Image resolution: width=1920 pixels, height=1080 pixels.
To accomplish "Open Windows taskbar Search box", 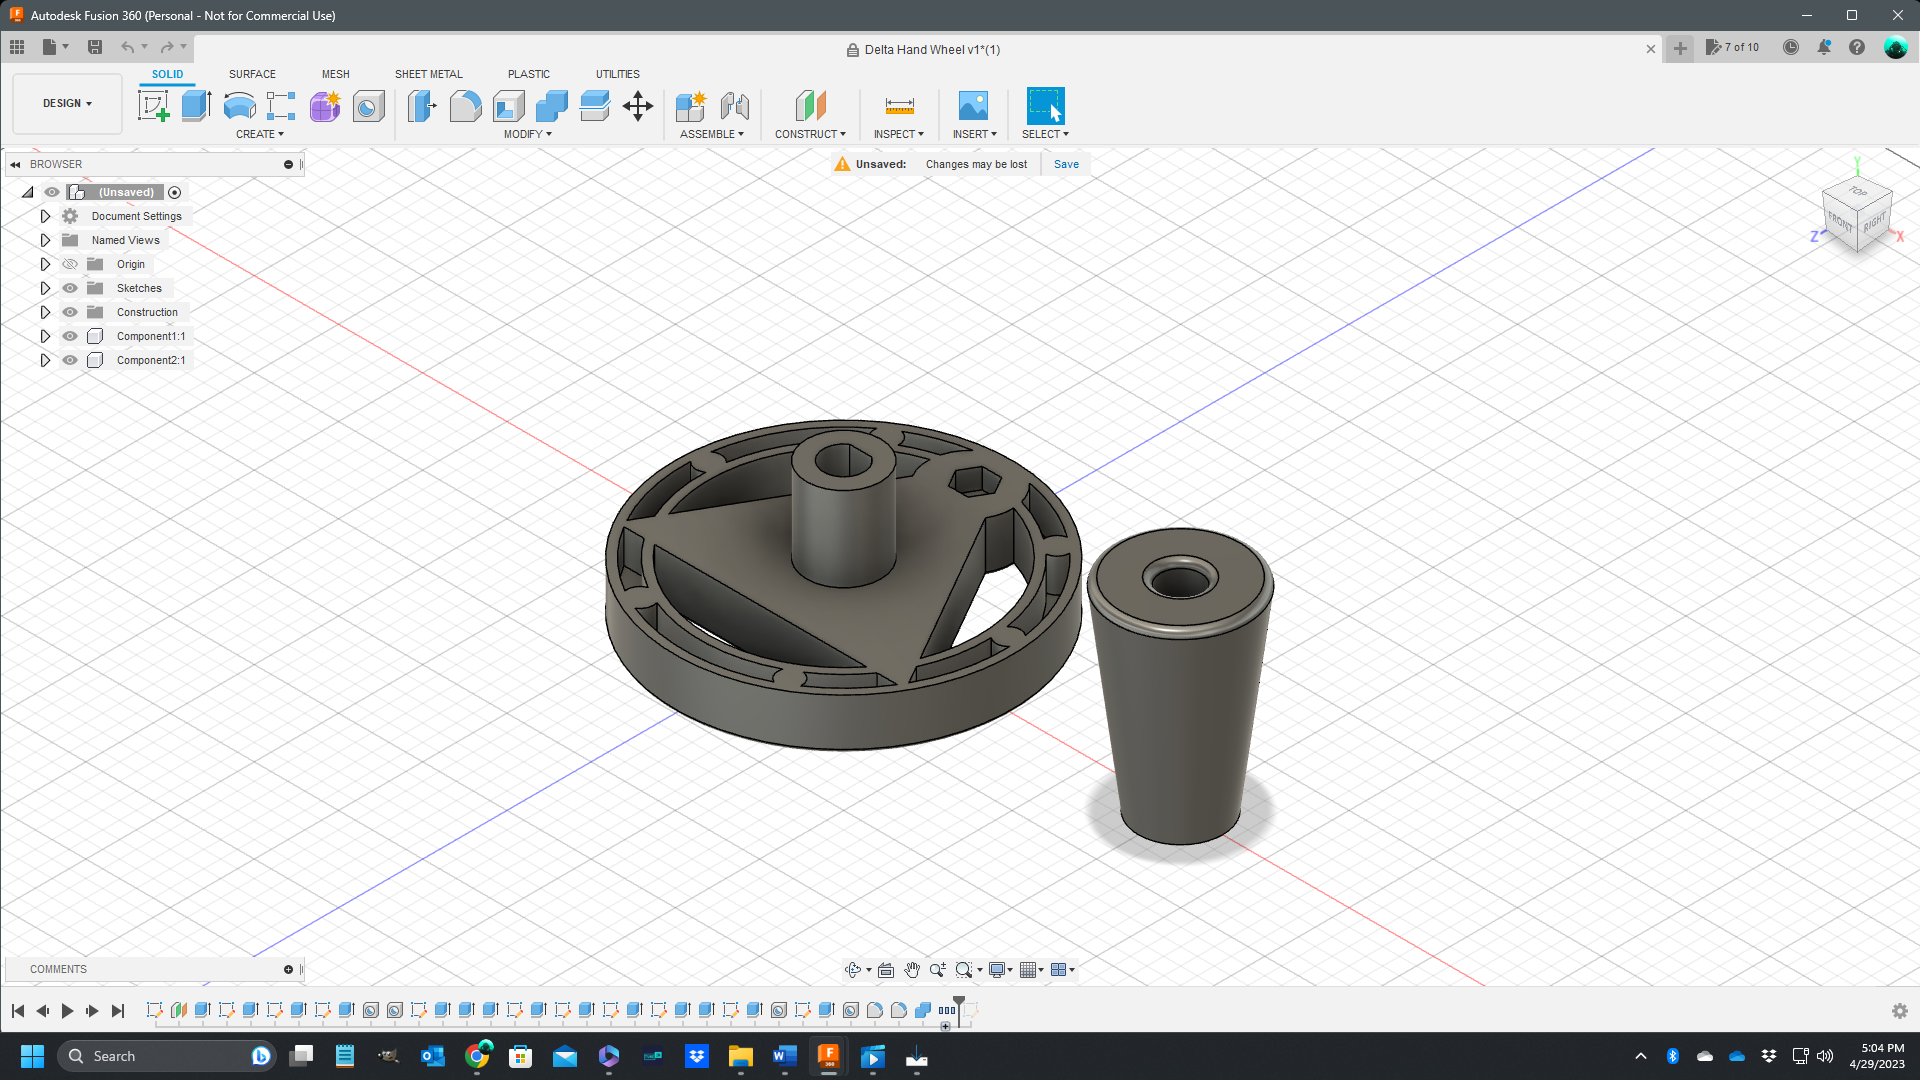I will tap(166, 1056).
